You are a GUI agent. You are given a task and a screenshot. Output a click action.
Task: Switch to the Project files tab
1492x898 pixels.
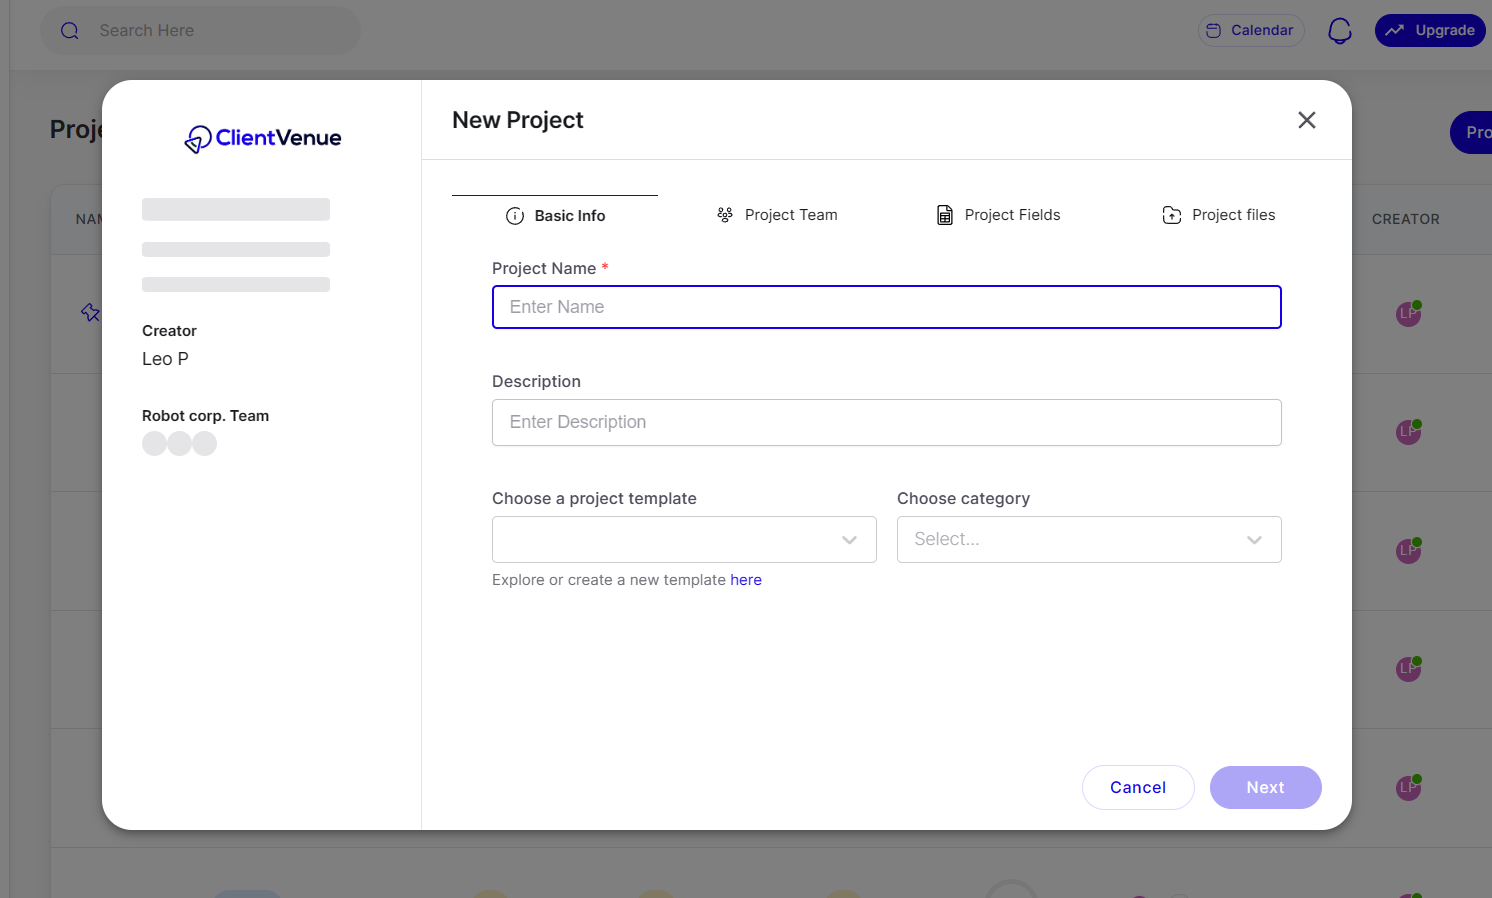(1233, 214)
